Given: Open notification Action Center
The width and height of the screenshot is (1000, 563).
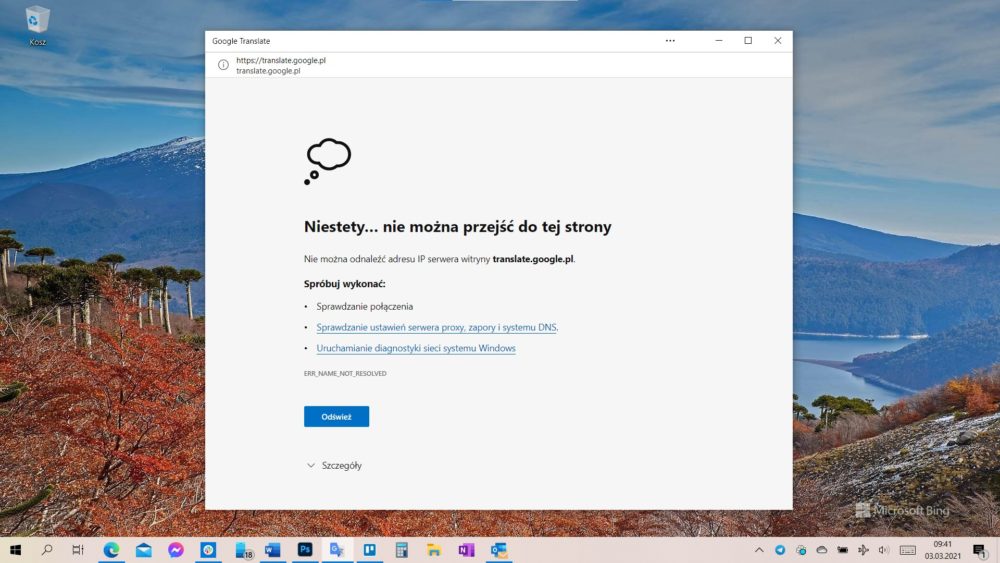Looking at the screenshot, I should coord(980,550).
